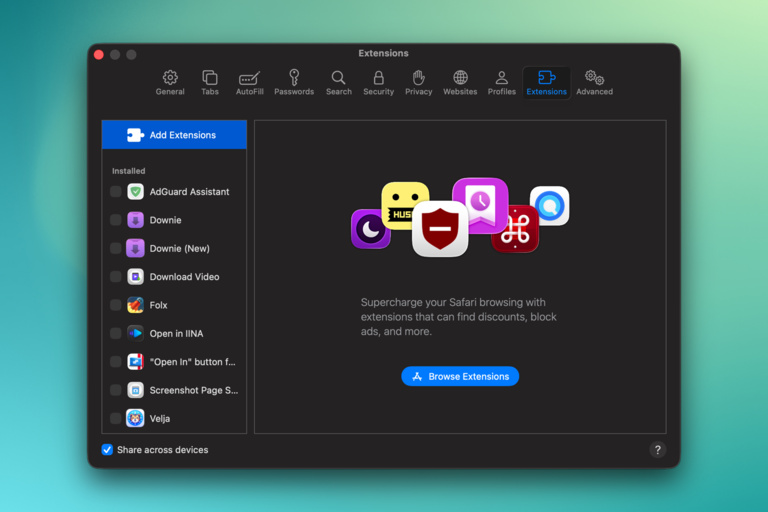Viewport: 768px width, 512px height.
Task: Open the Tabs settings pane
Action: click(x=210, y=82)
